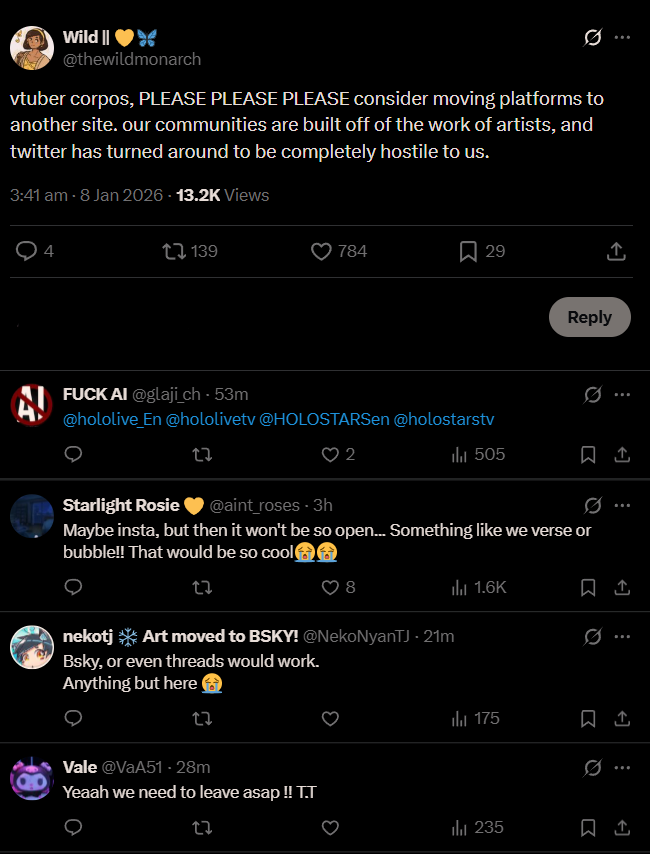View analytics on Starlight Rosie's reply
The width and height of the screenshot is (650, 854).
[461, 587]
